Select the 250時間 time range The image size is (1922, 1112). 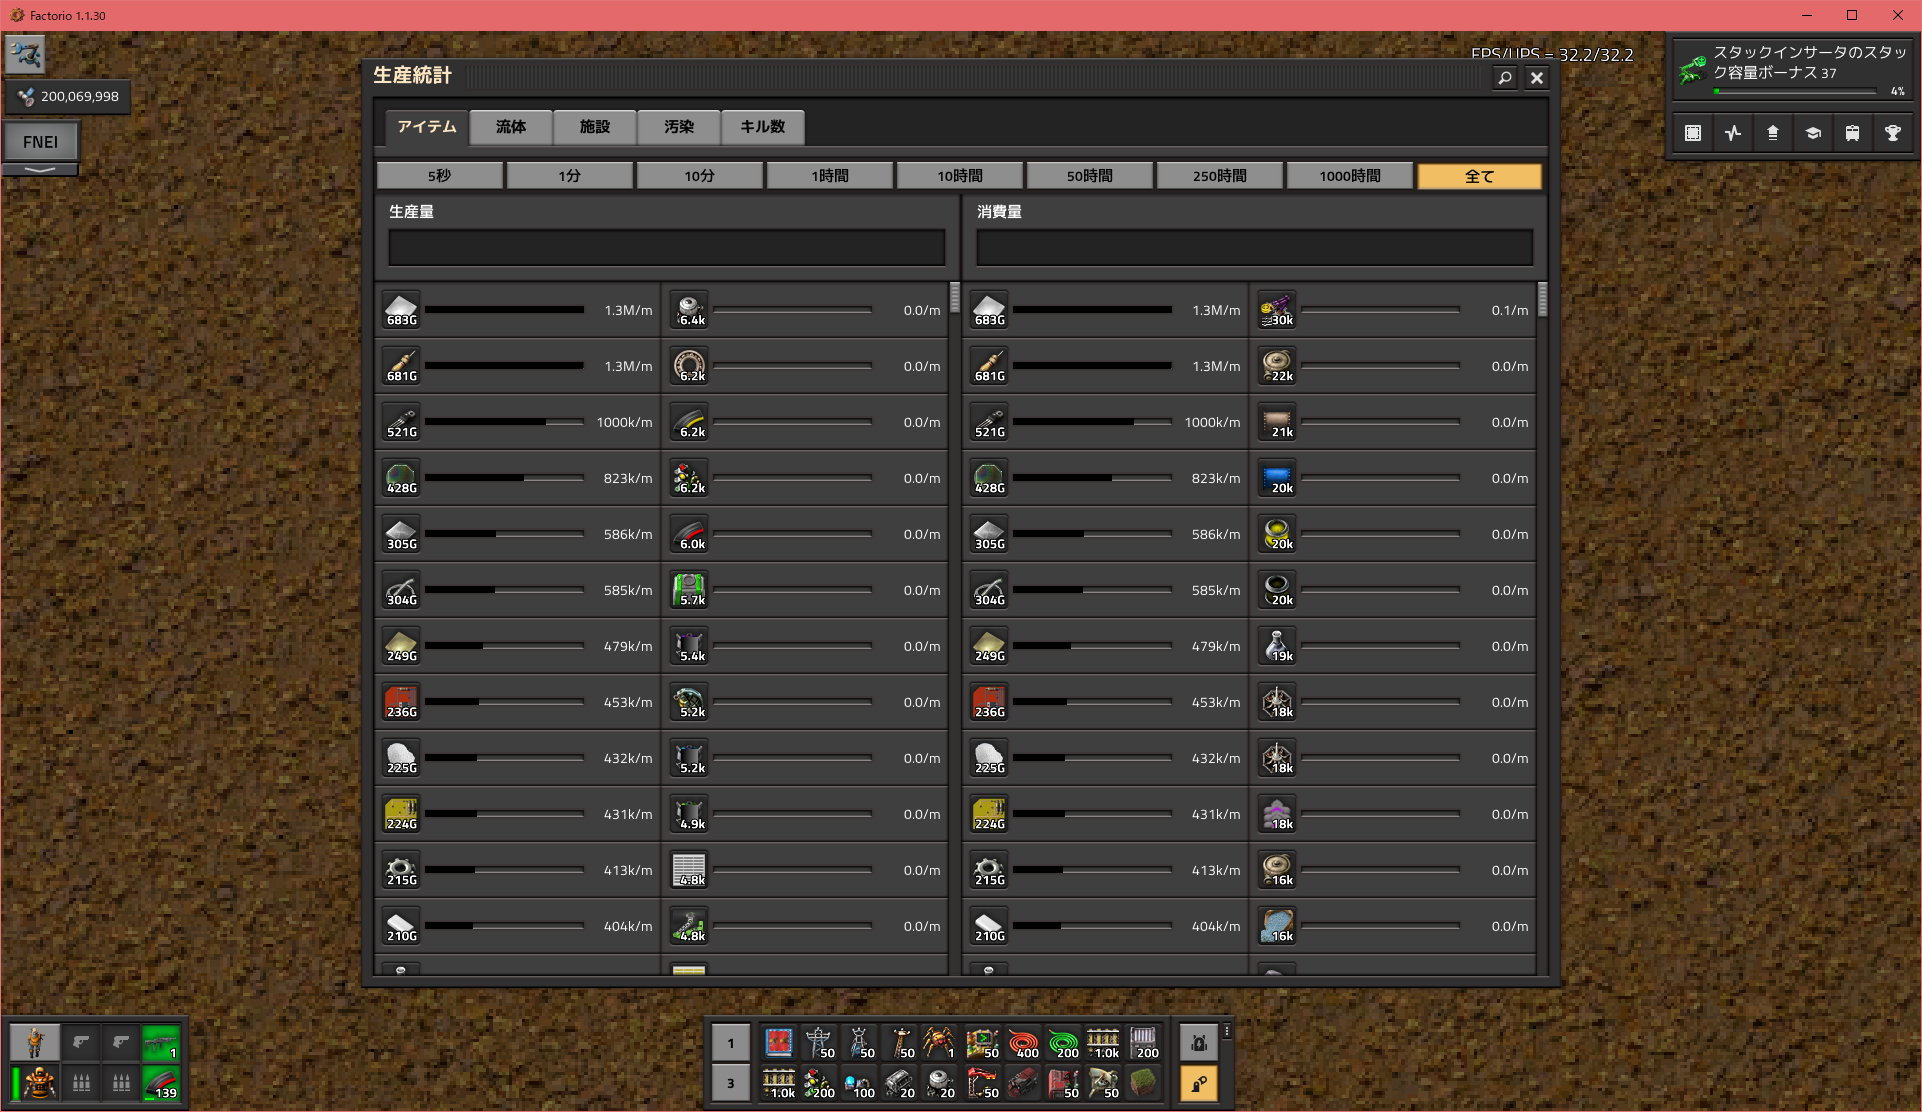tap(1220, 176)
